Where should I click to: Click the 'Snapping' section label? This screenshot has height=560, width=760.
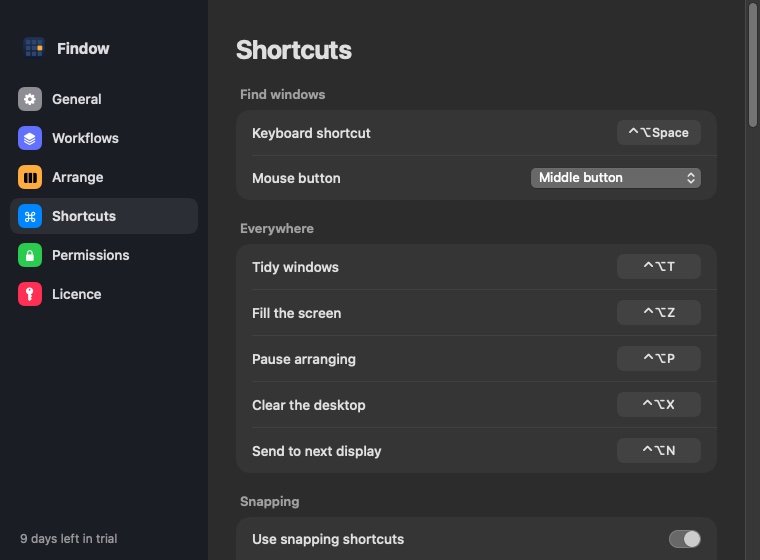pos(269,502)
